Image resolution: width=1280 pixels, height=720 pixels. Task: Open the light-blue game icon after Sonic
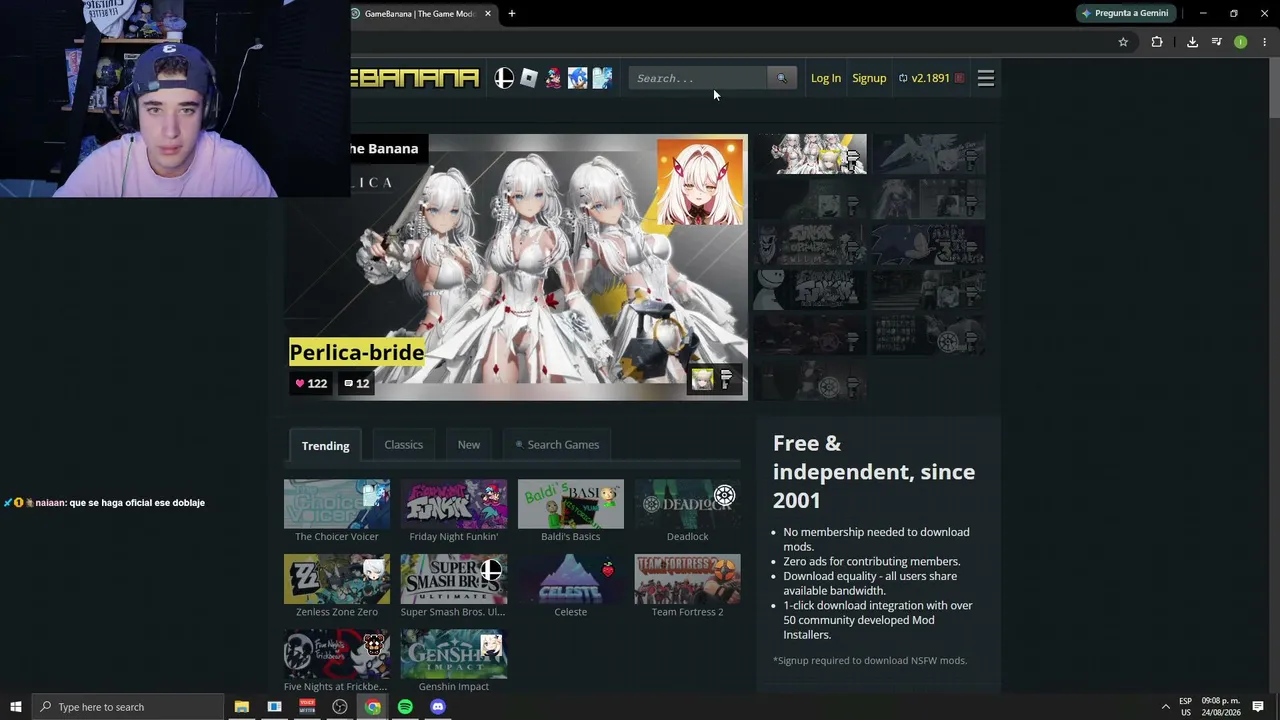(x=601, y=78)
